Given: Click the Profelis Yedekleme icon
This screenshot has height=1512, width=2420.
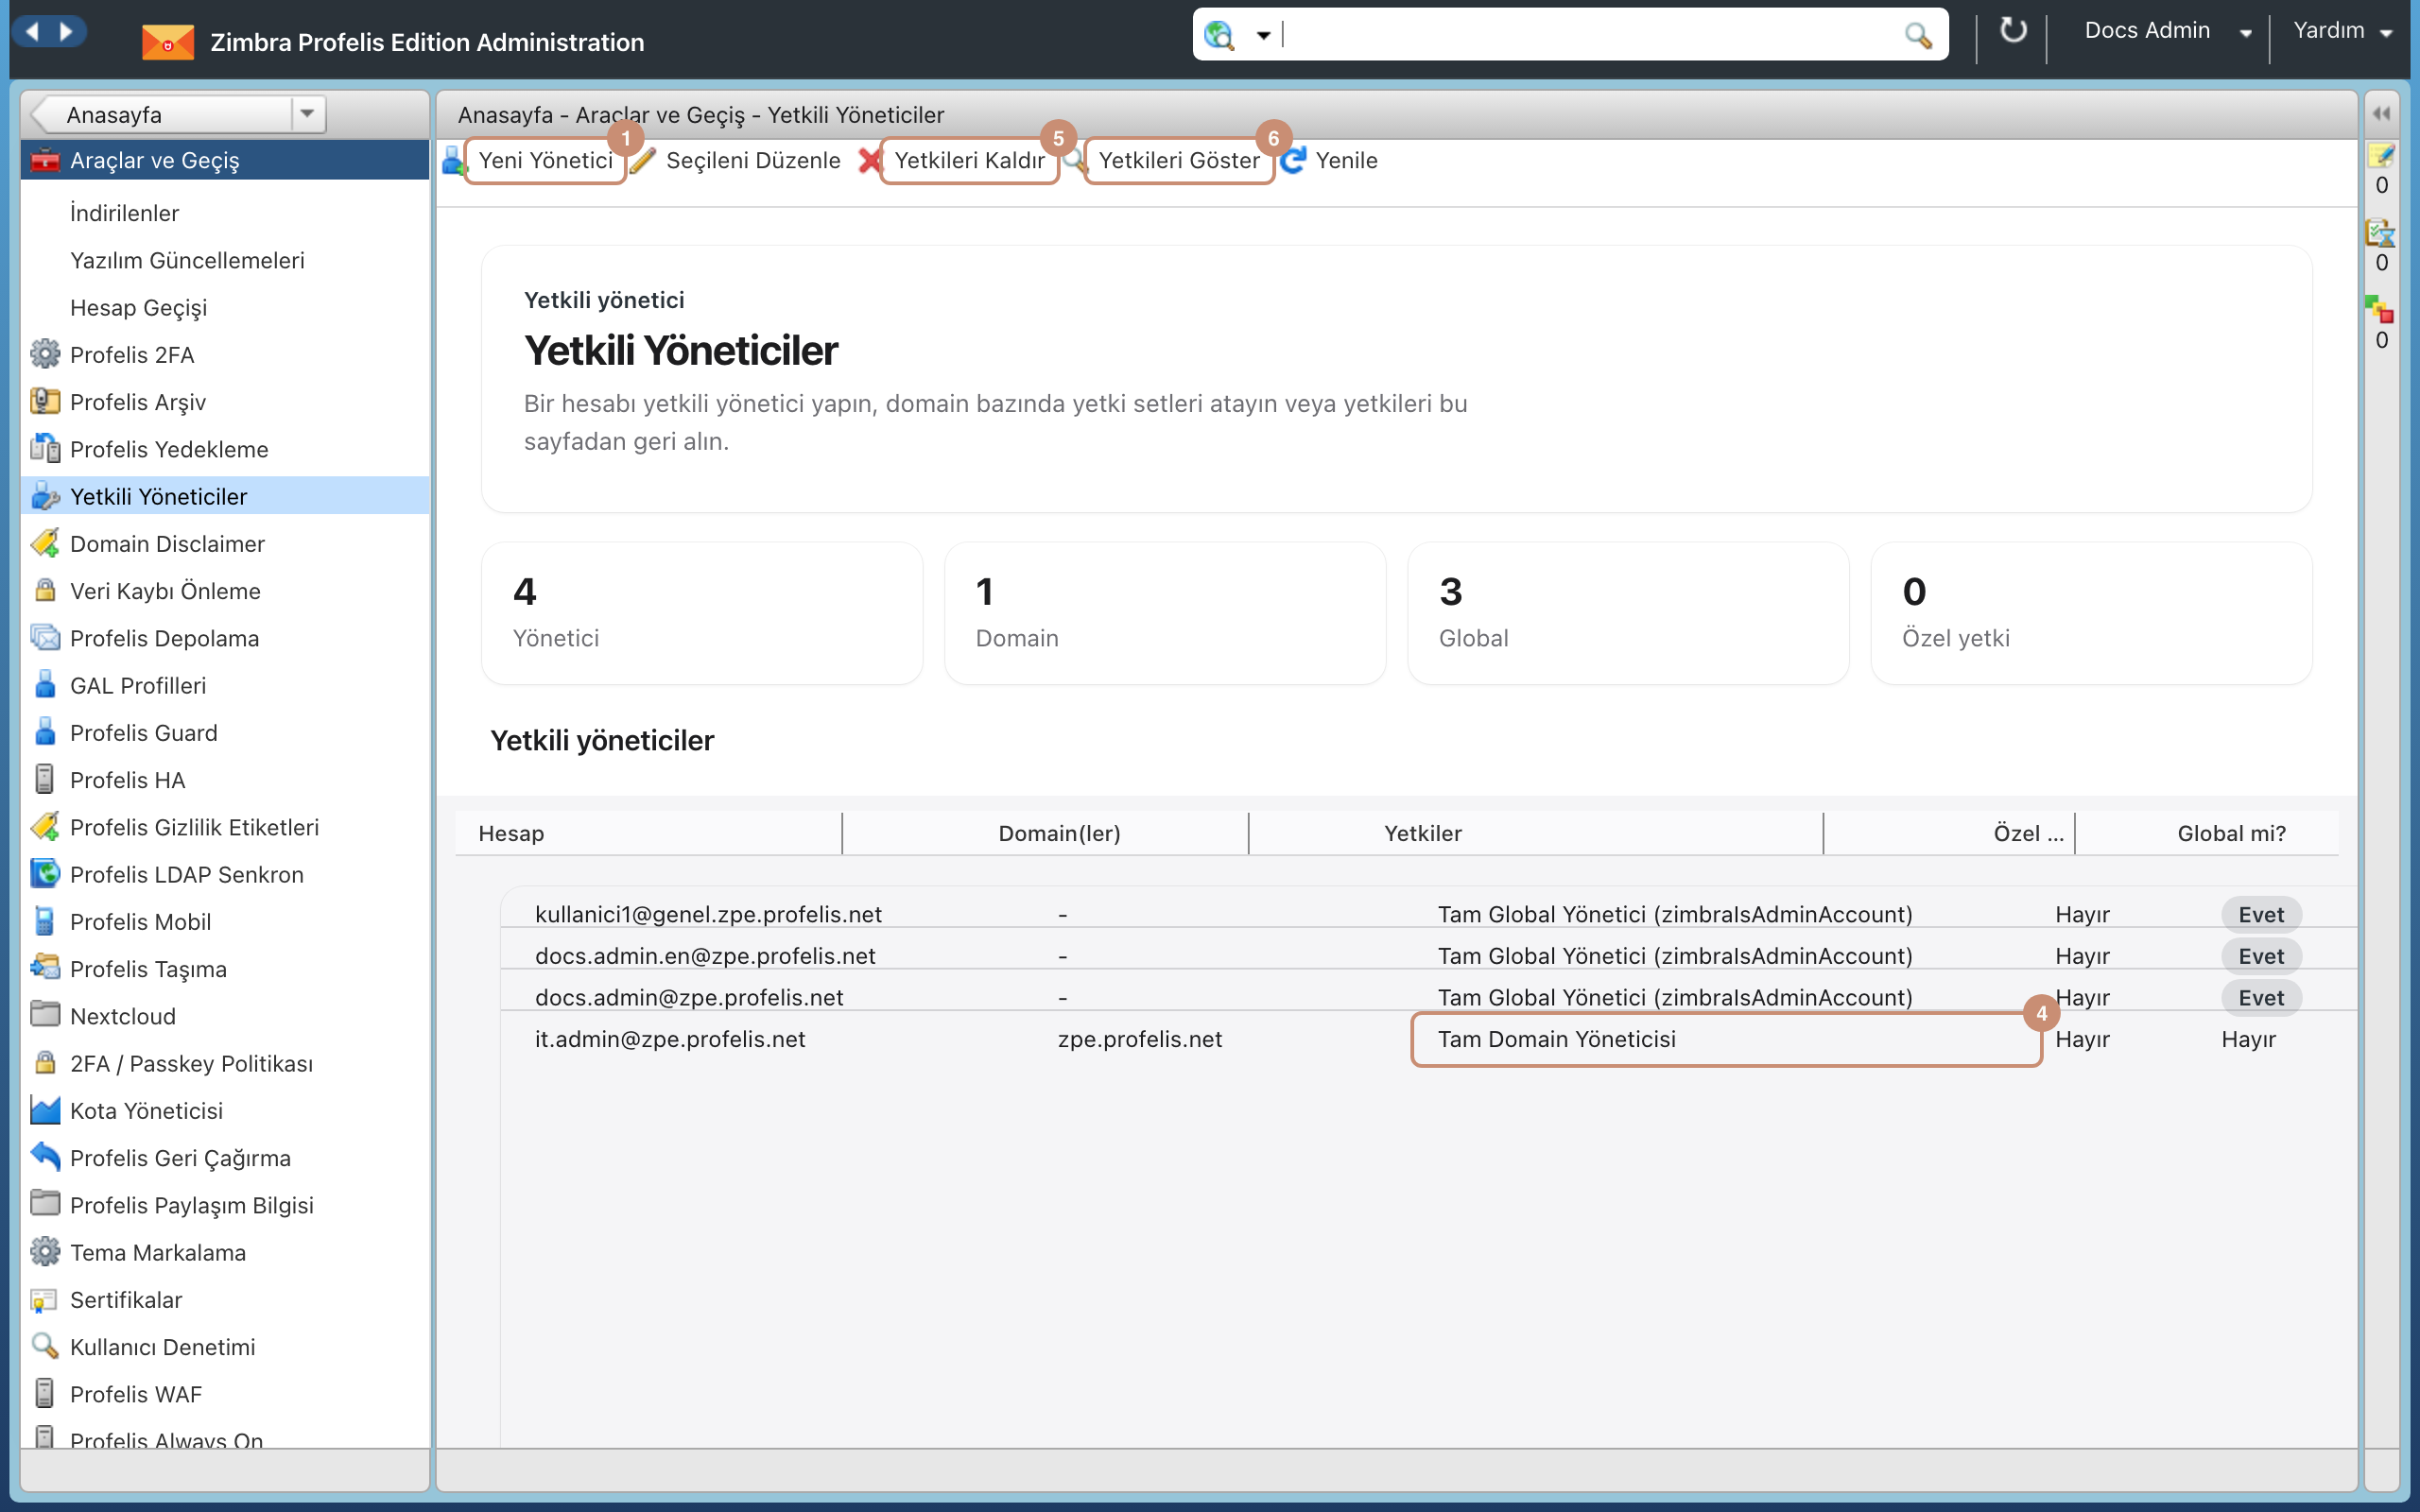Looking at the screenshot, I should point(44,448).
